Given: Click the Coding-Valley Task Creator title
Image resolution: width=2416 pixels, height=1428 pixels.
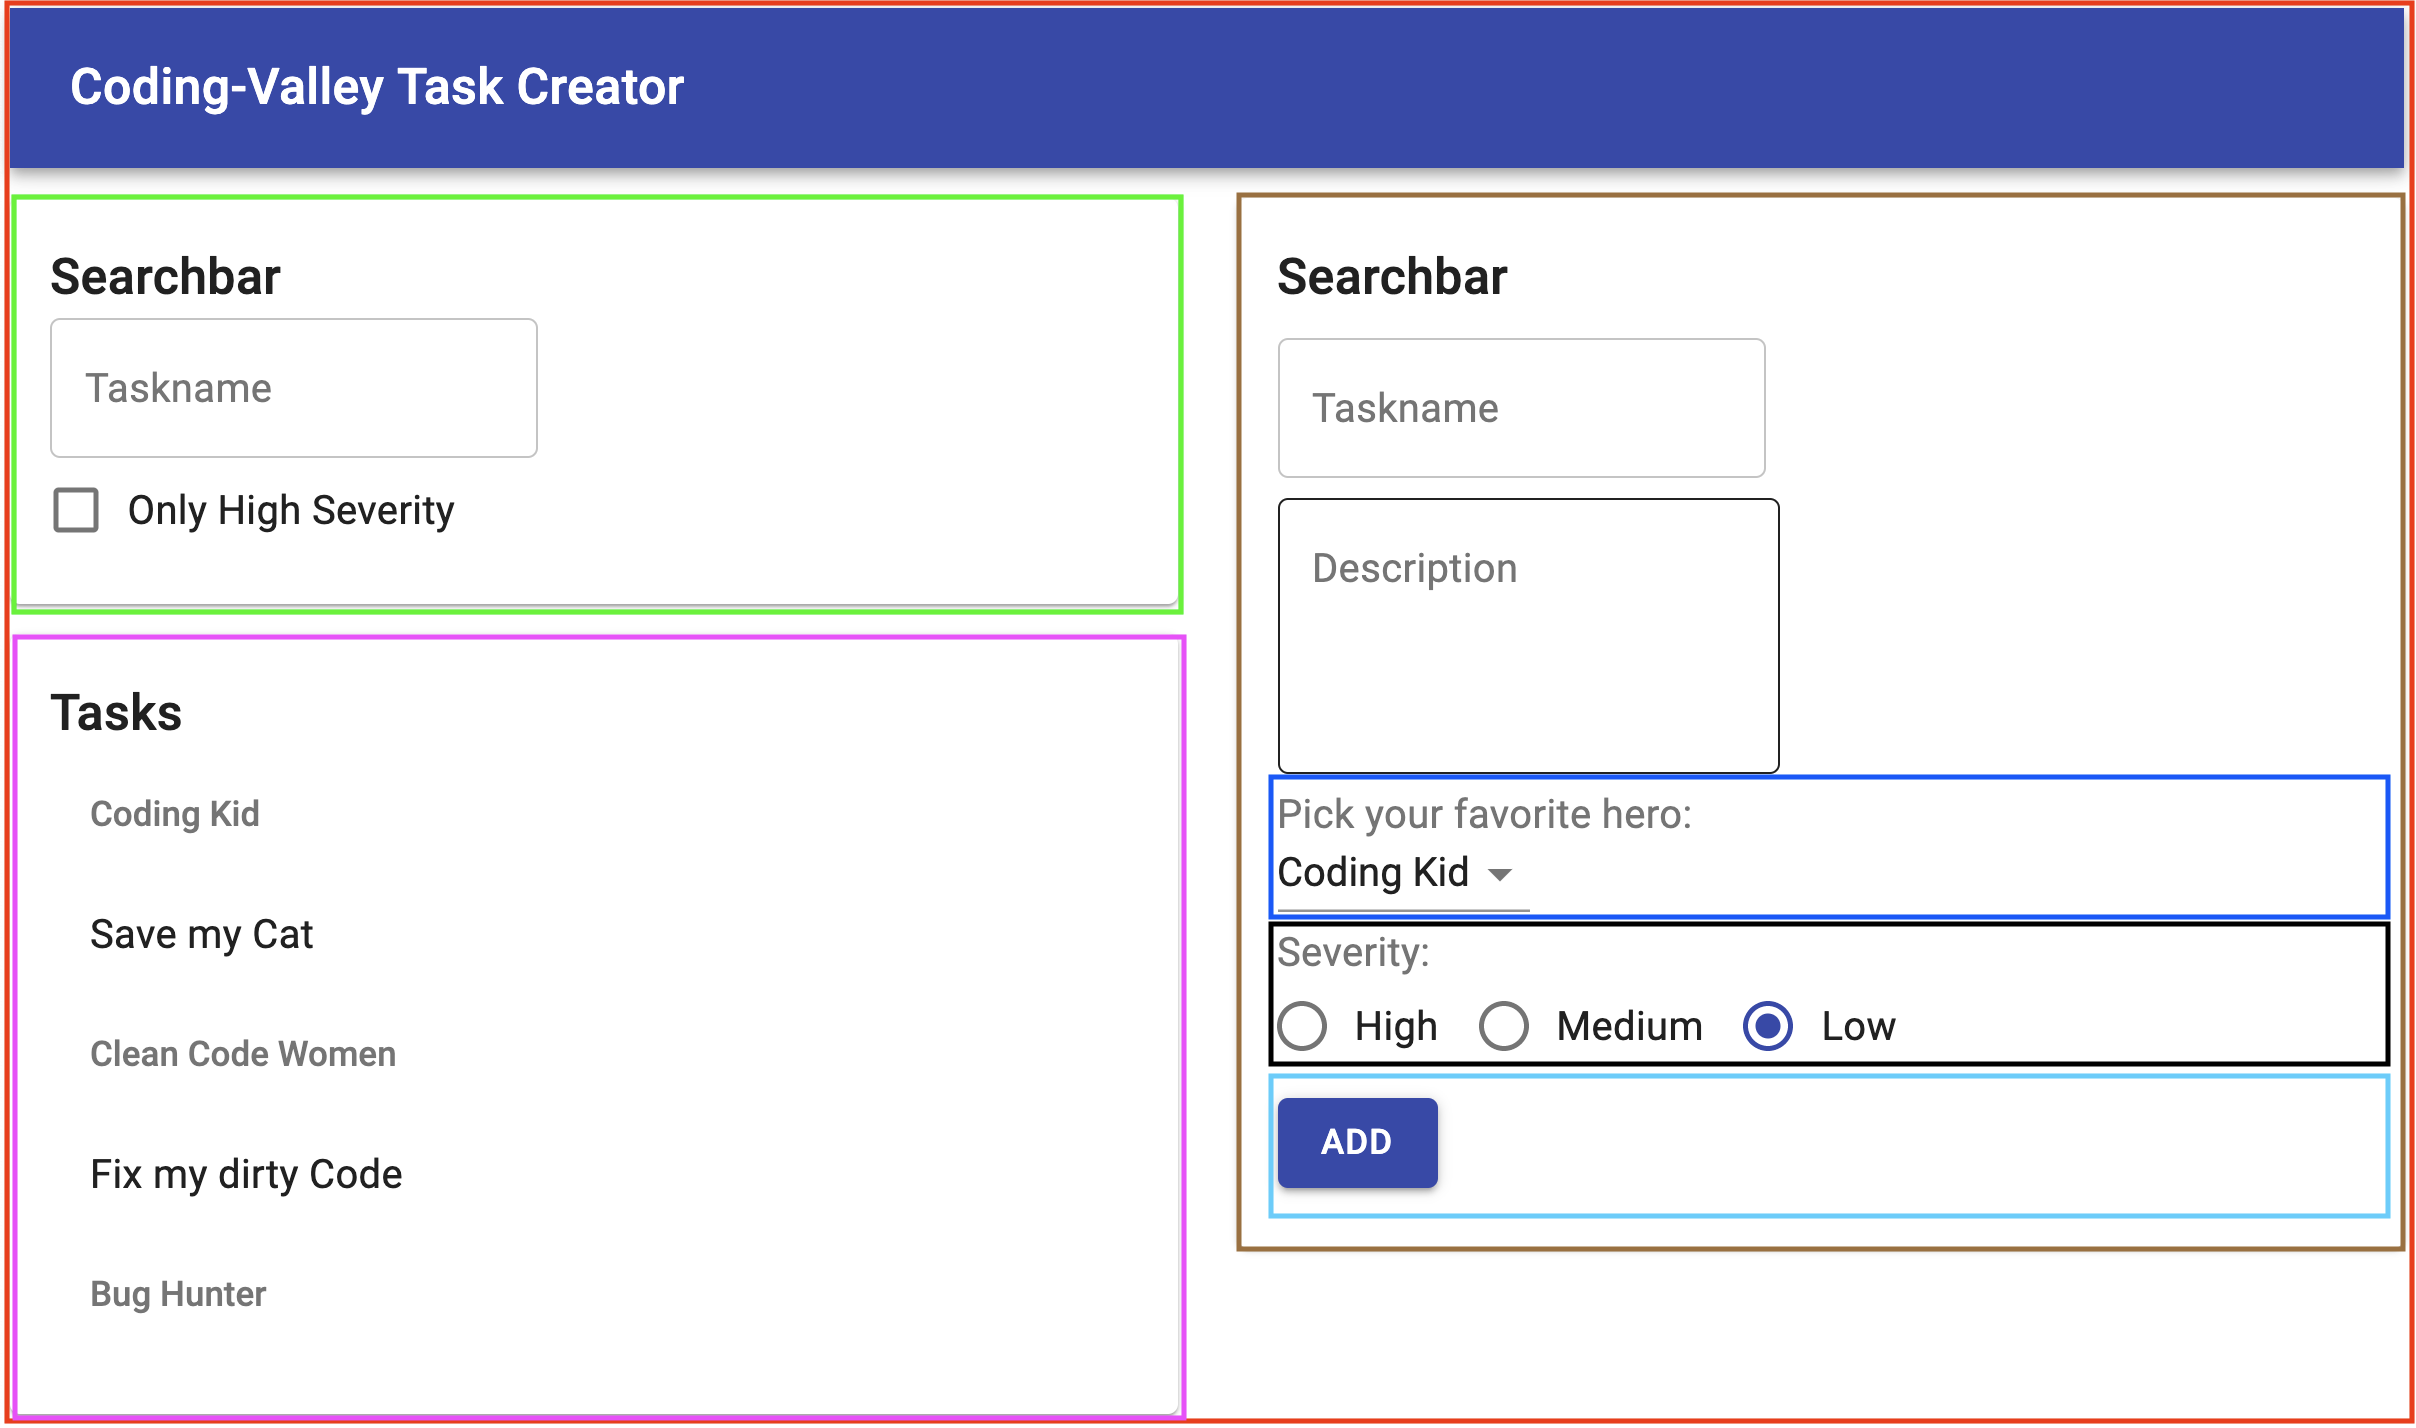Looking at the screenshot, I should click(x=377, y=87).
